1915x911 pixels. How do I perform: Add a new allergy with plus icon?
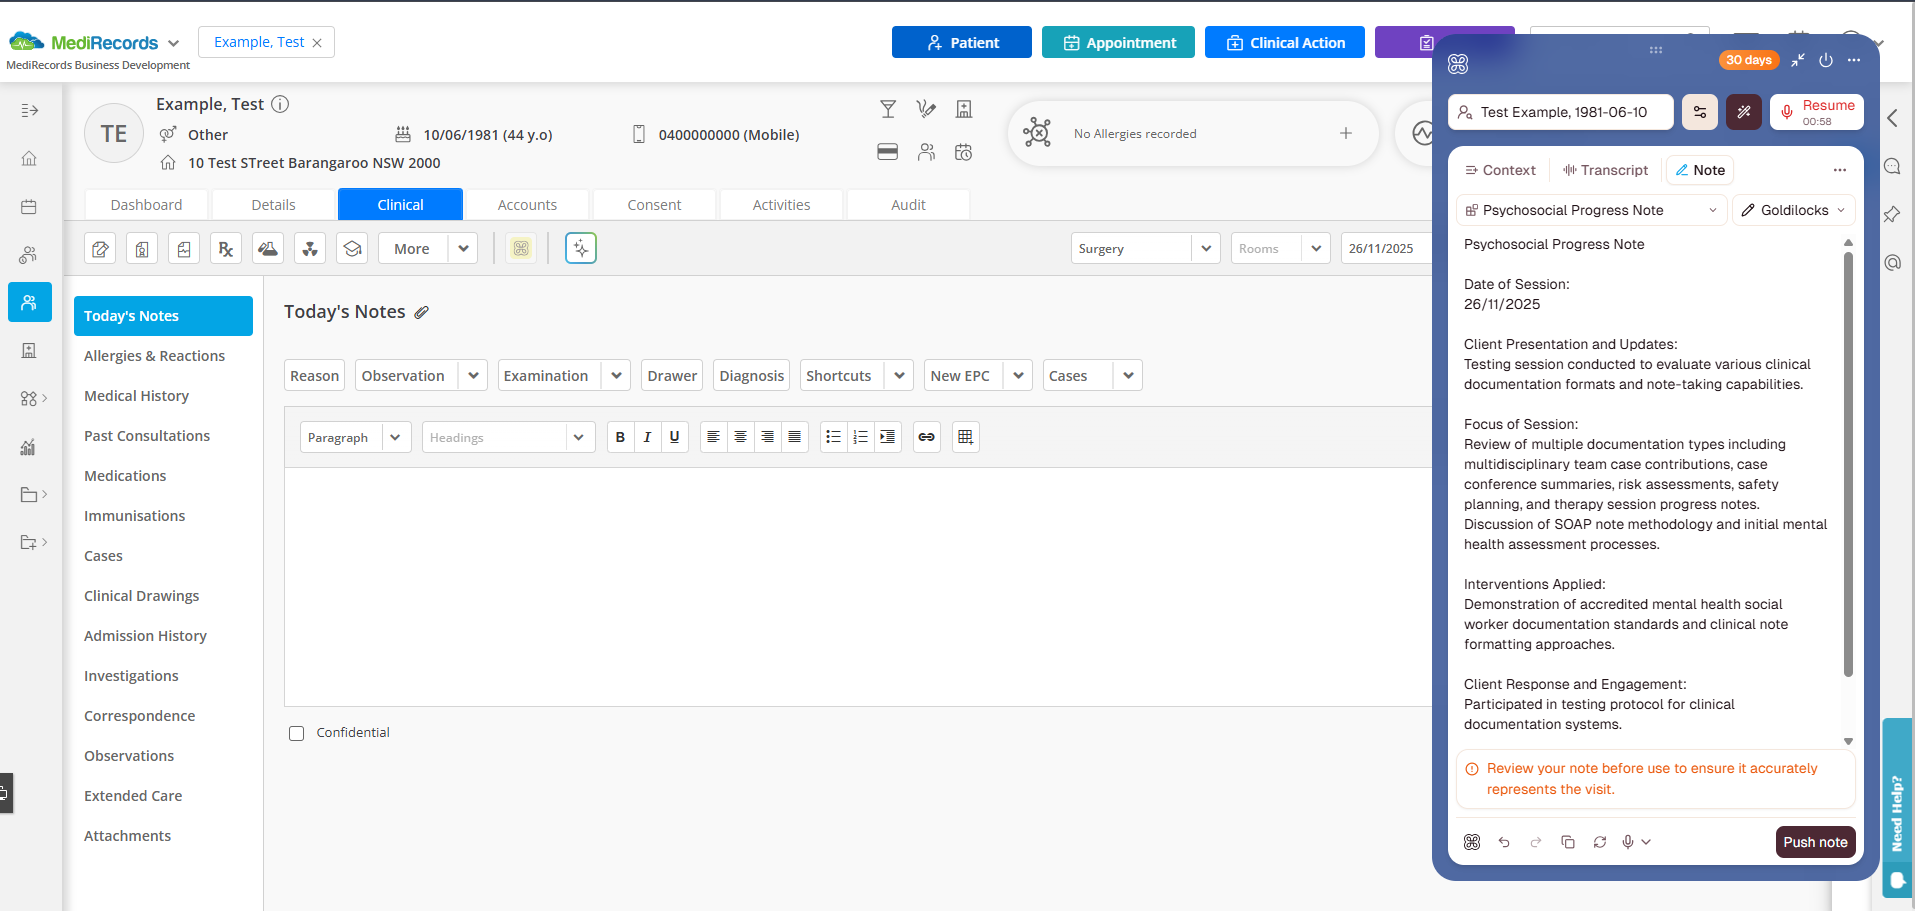1346,133
